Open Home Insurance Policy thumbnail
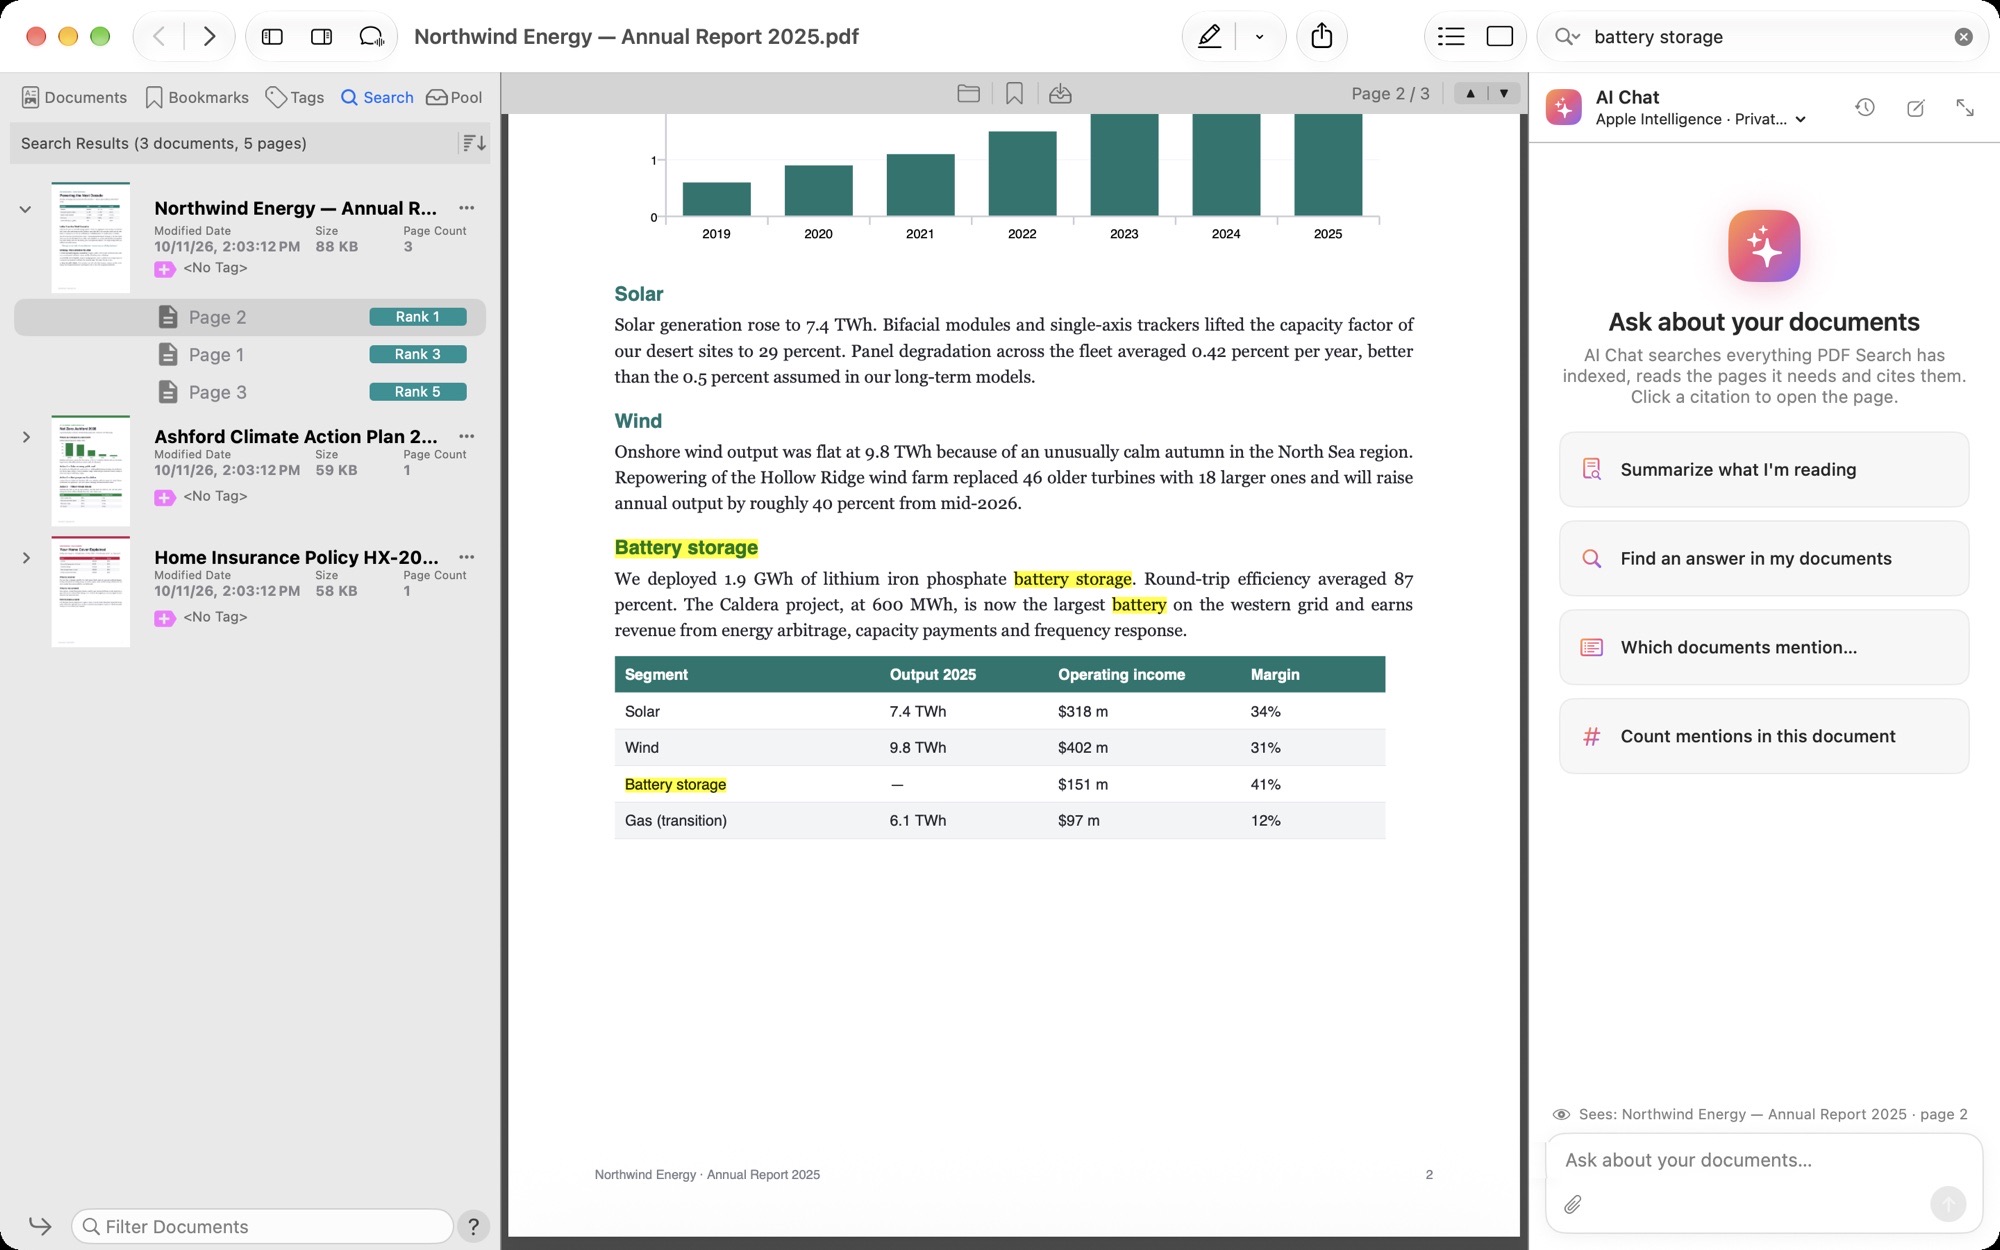2000x1250 pixels. [91, 592]
